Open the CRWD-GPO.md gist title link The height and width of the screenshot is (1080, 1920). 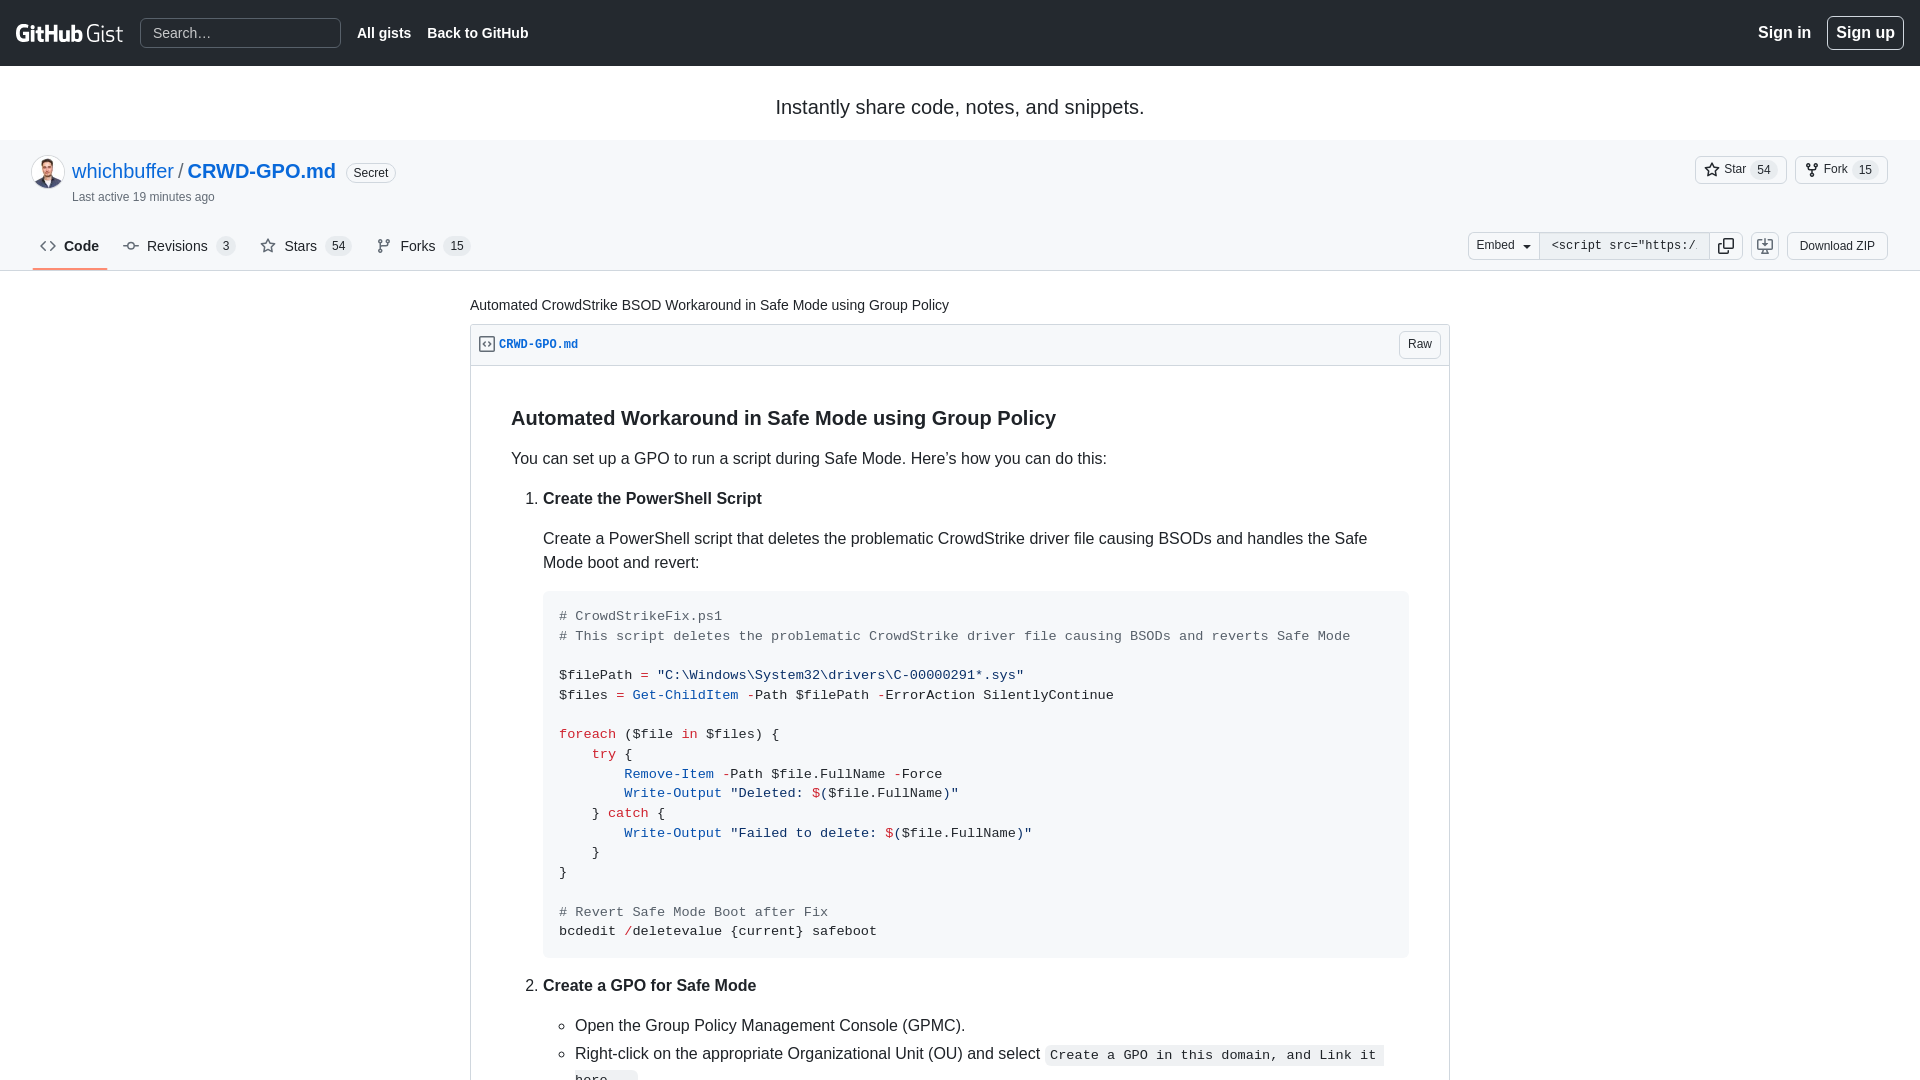pos(261,171)
